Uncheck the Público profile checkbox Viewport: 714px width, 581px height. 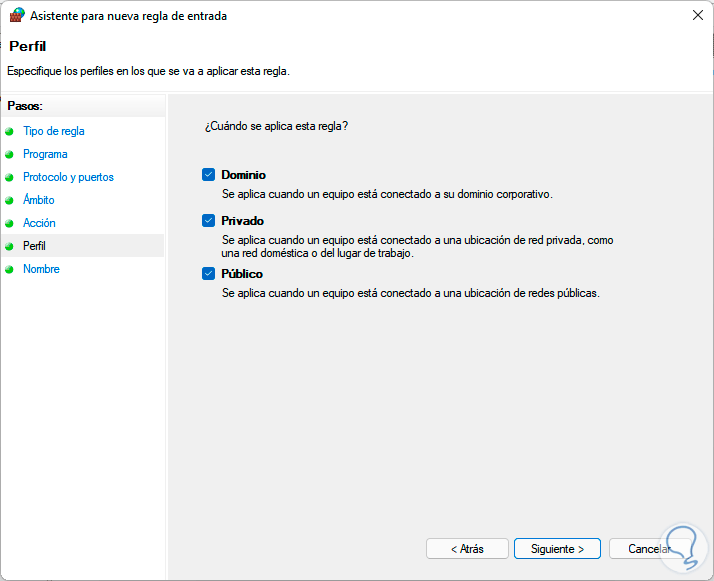tap(209, 274)
